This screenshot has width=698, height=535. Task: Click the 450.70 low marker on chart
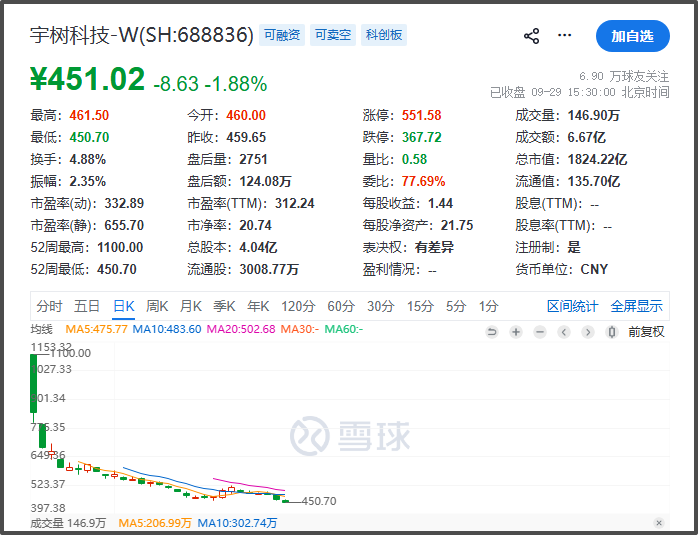[x=319, y=501]
